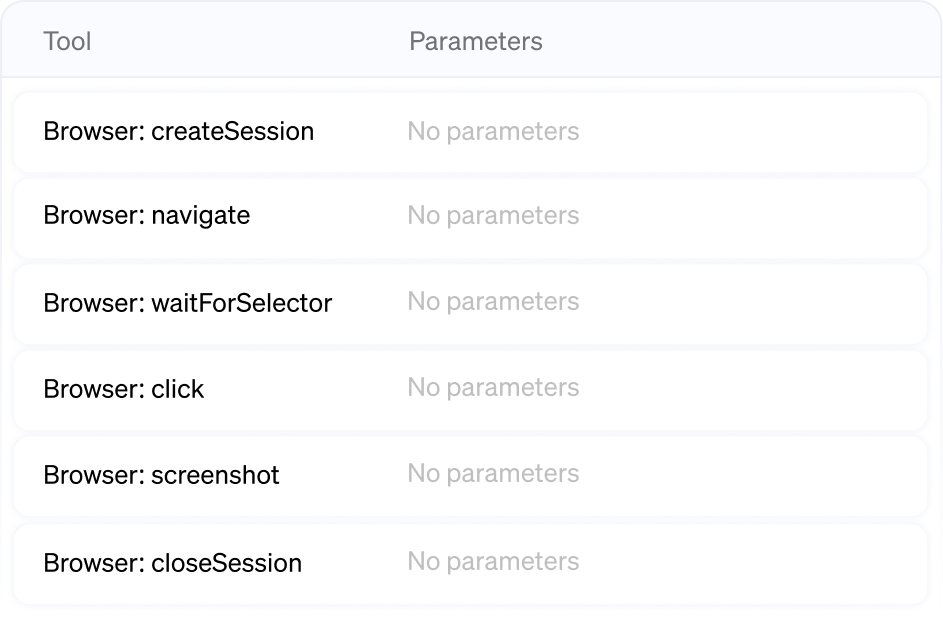Image resolution: width=943 pixels, height=620 pixels.
Task: Click the "Parameters" column header
Action: coord(476,41)
